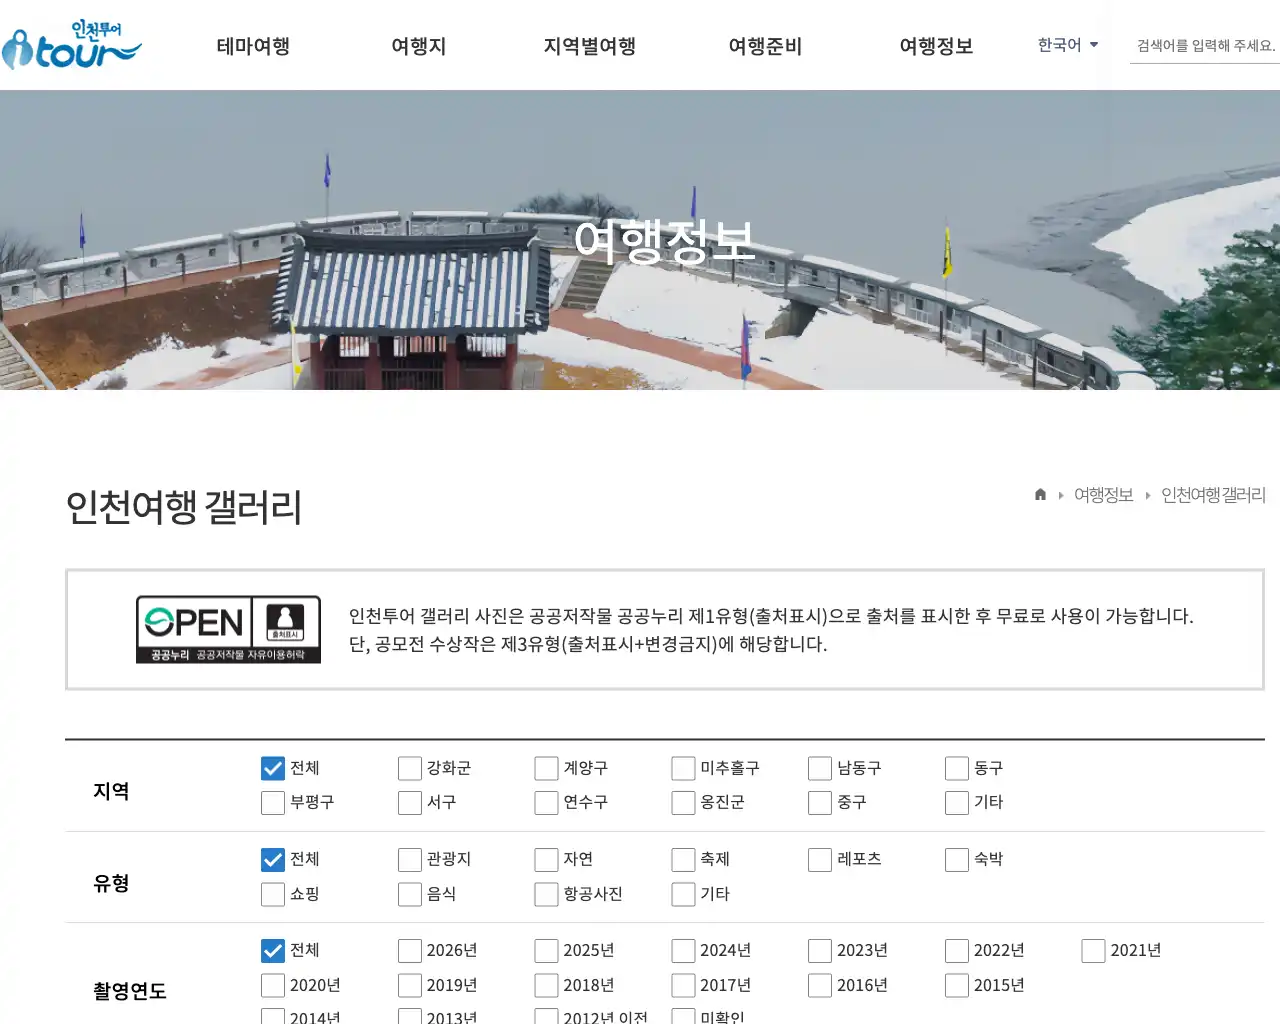Open the 테마여행 menu

click(x=252, y=45)
